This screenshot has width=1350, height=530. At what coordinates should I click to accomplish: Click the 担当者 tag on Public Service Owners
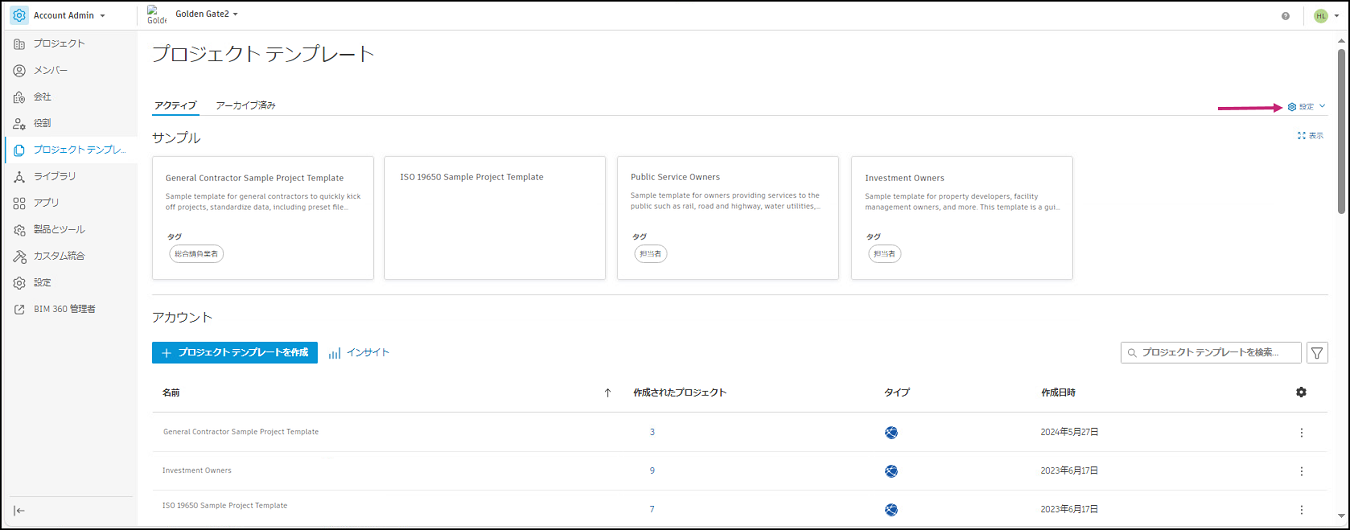pyautogui.click(x=651, y=254)
